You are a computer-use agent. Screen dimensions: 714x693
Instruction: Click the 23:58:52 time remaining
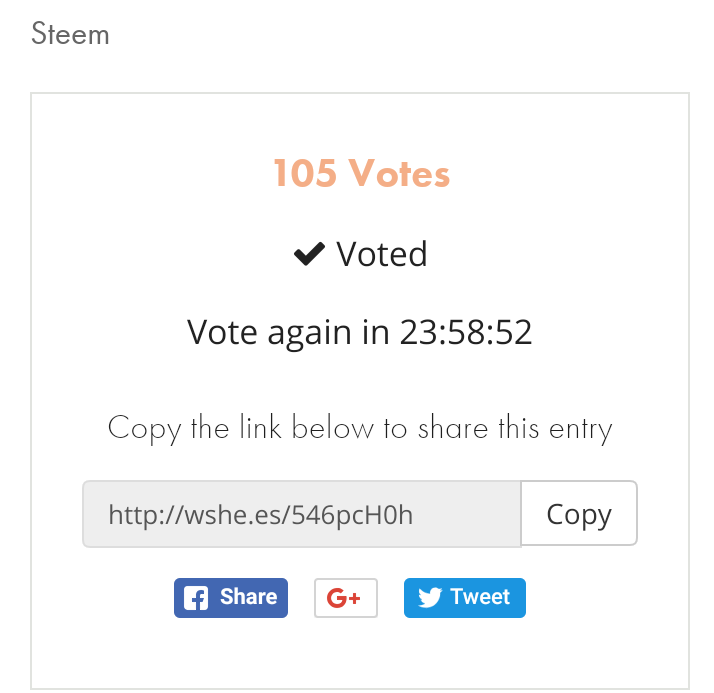pyautogui.click(x=465, y=332)
